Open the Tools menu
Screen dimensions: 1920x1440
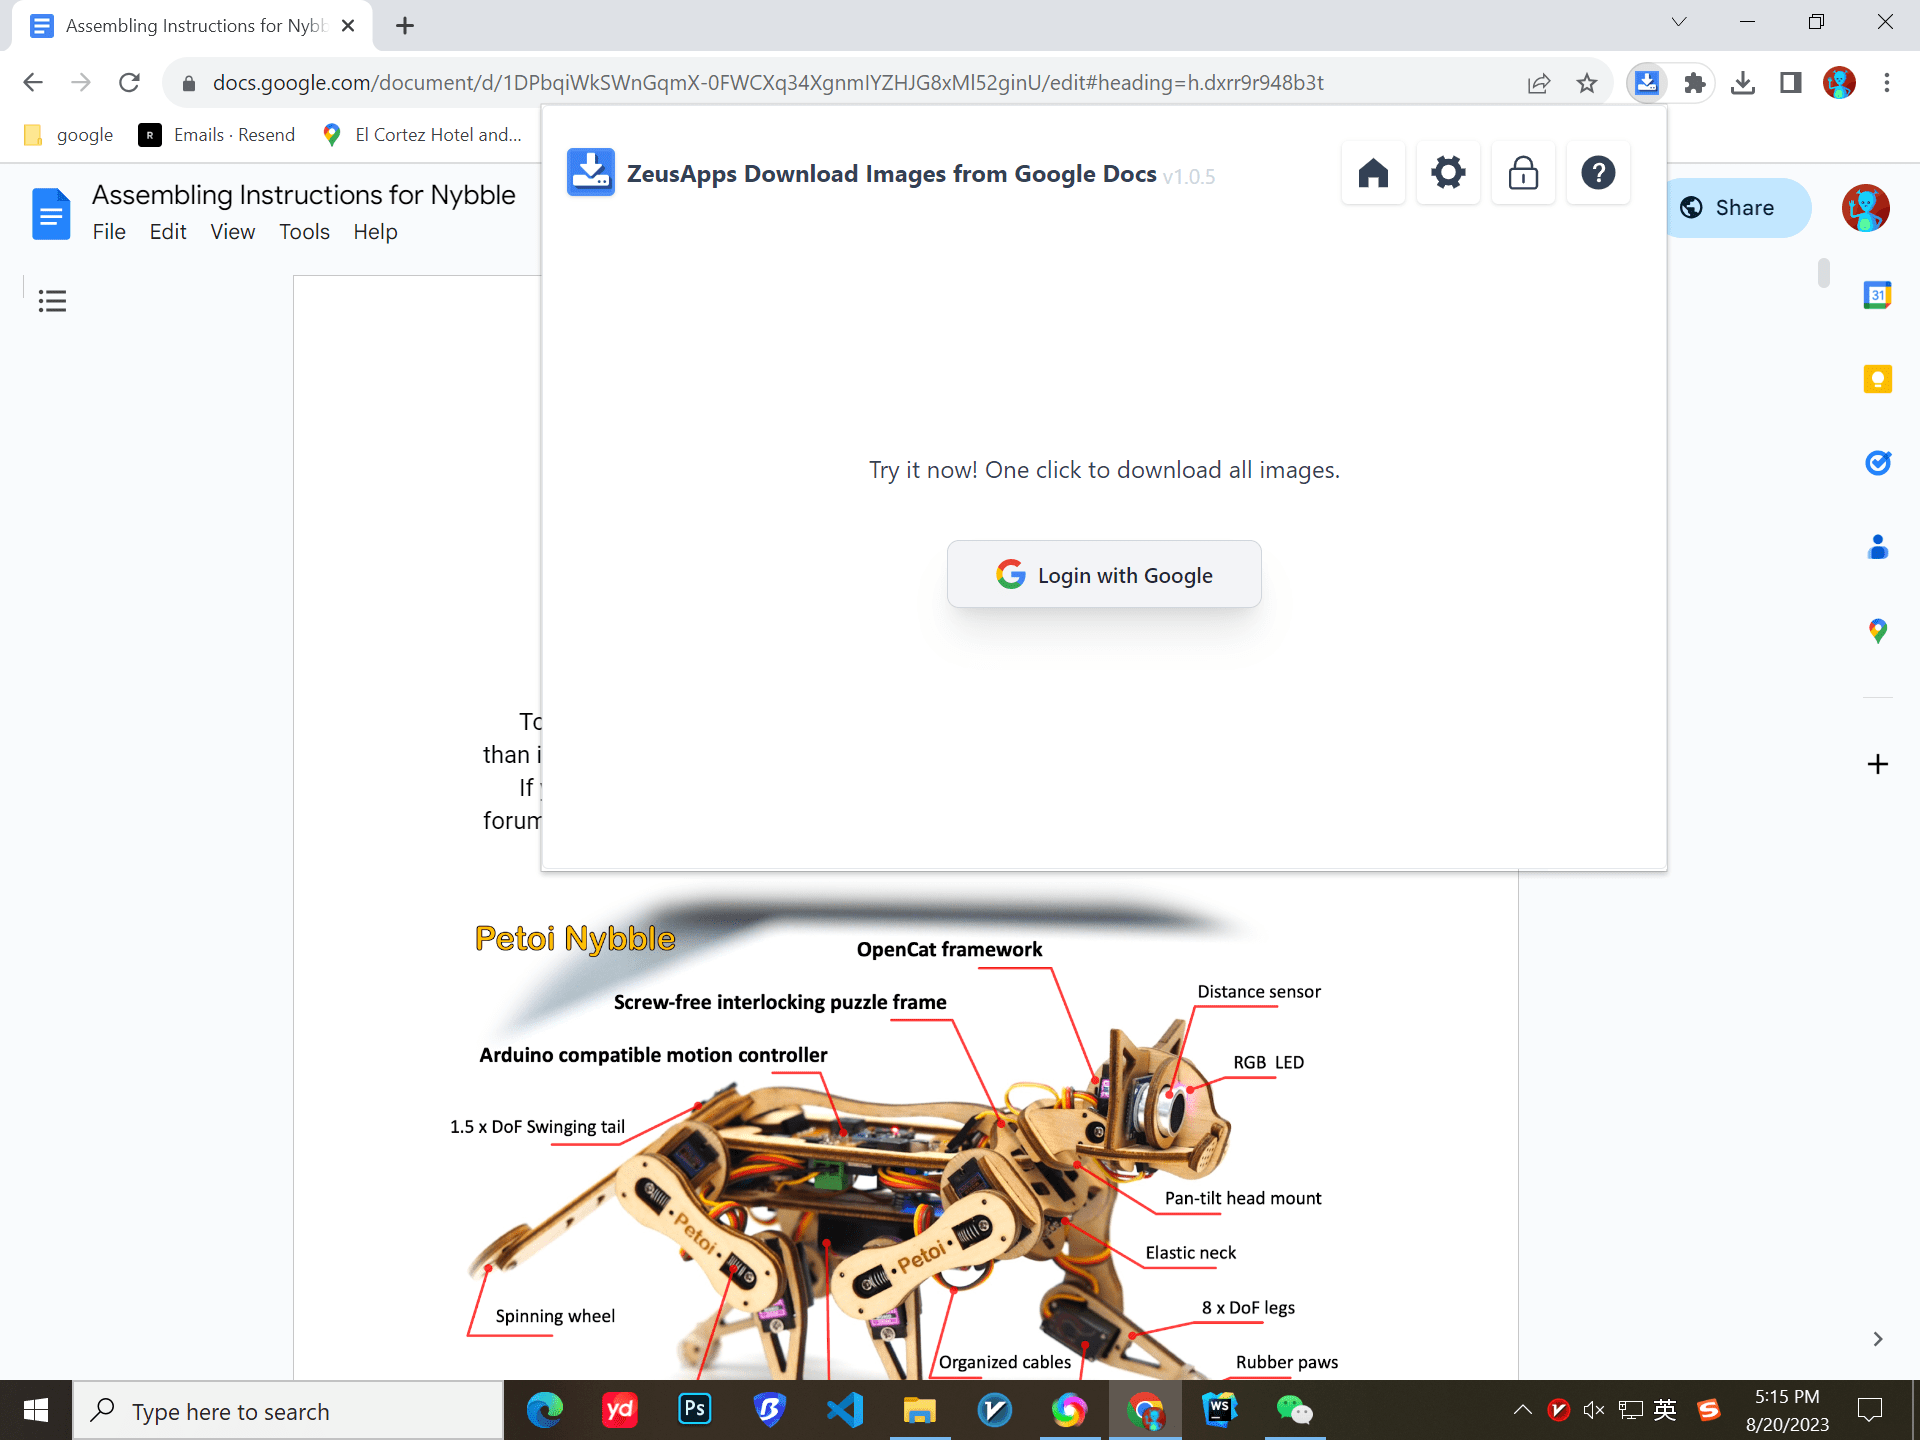pyautogui.click(x=304, y=232)
